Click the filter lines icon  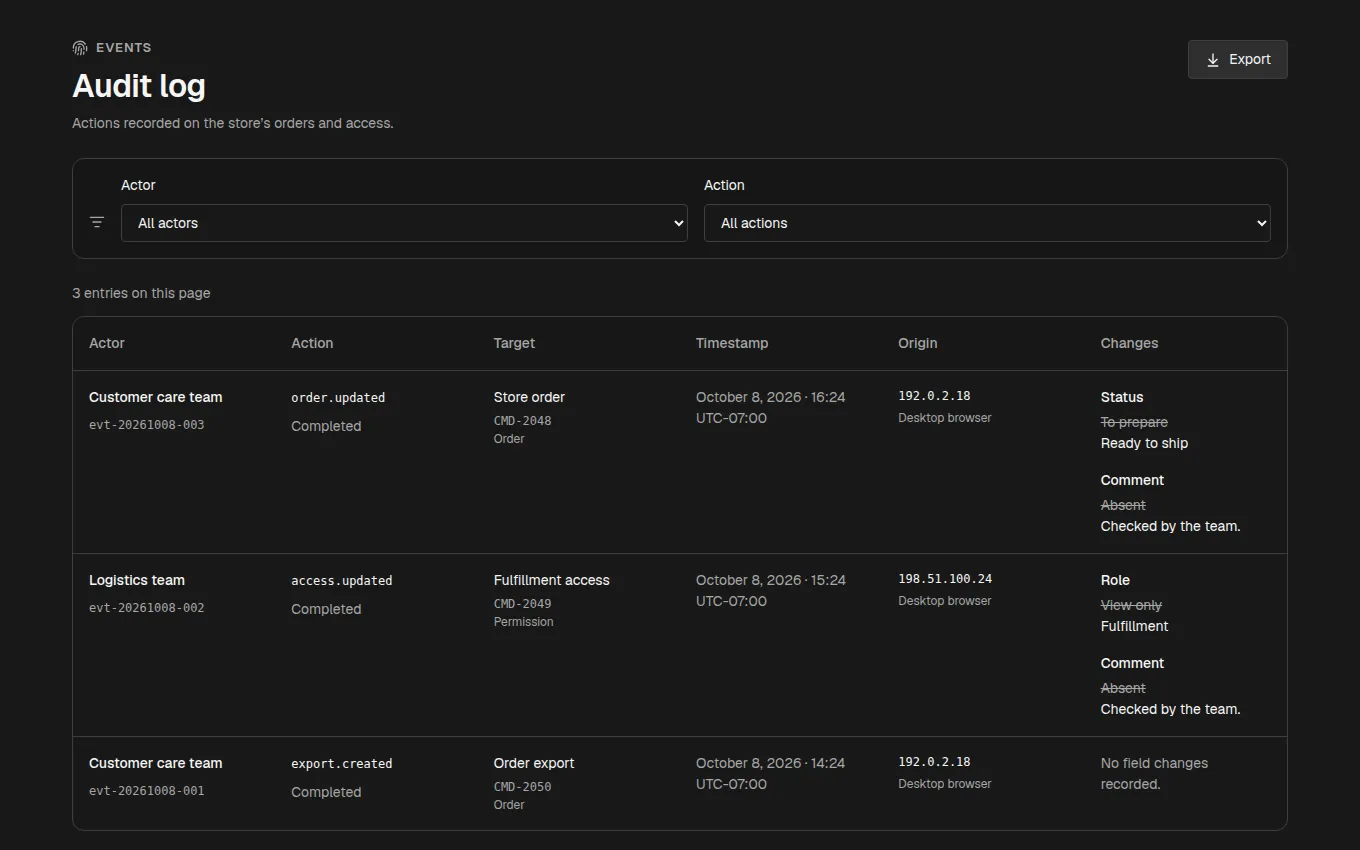97,222
